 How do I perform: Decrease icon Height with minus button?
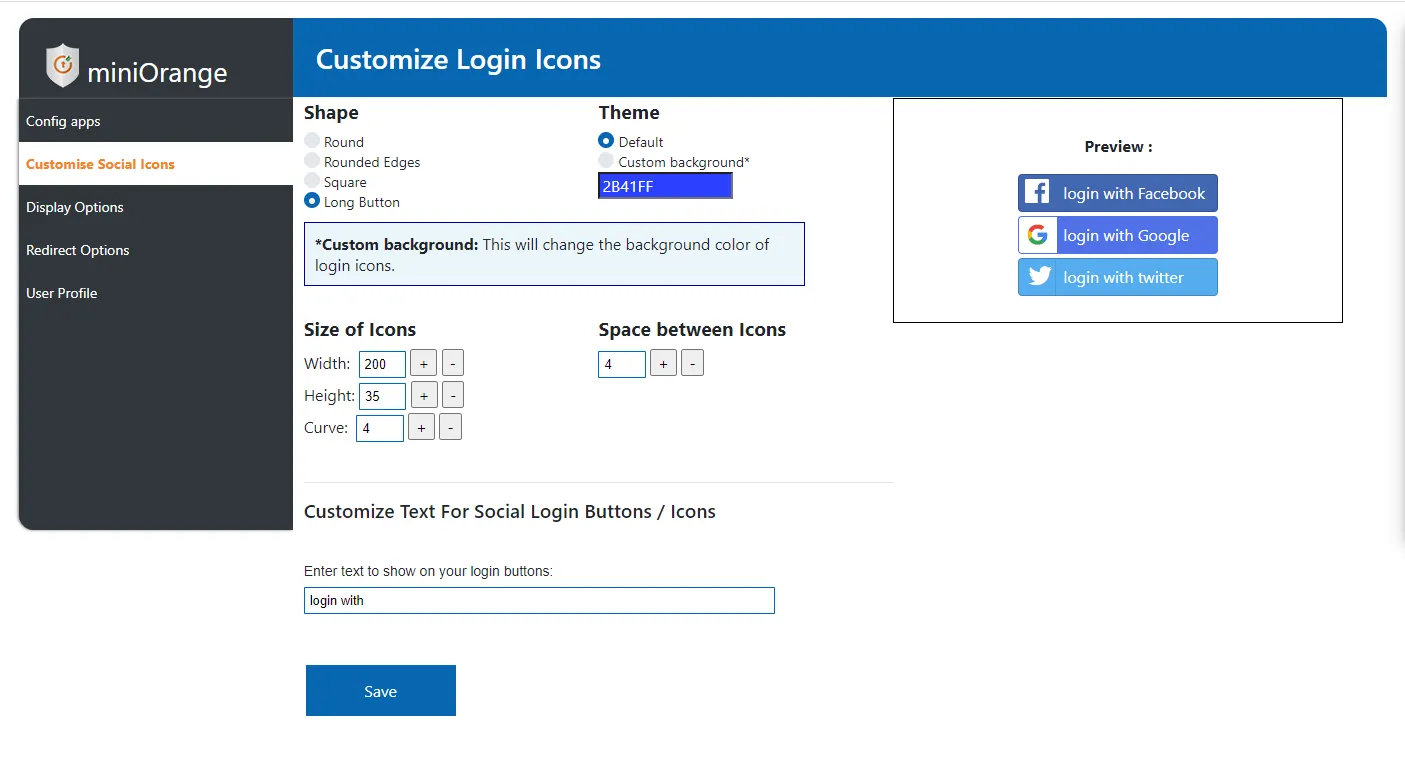pos(453,396)
